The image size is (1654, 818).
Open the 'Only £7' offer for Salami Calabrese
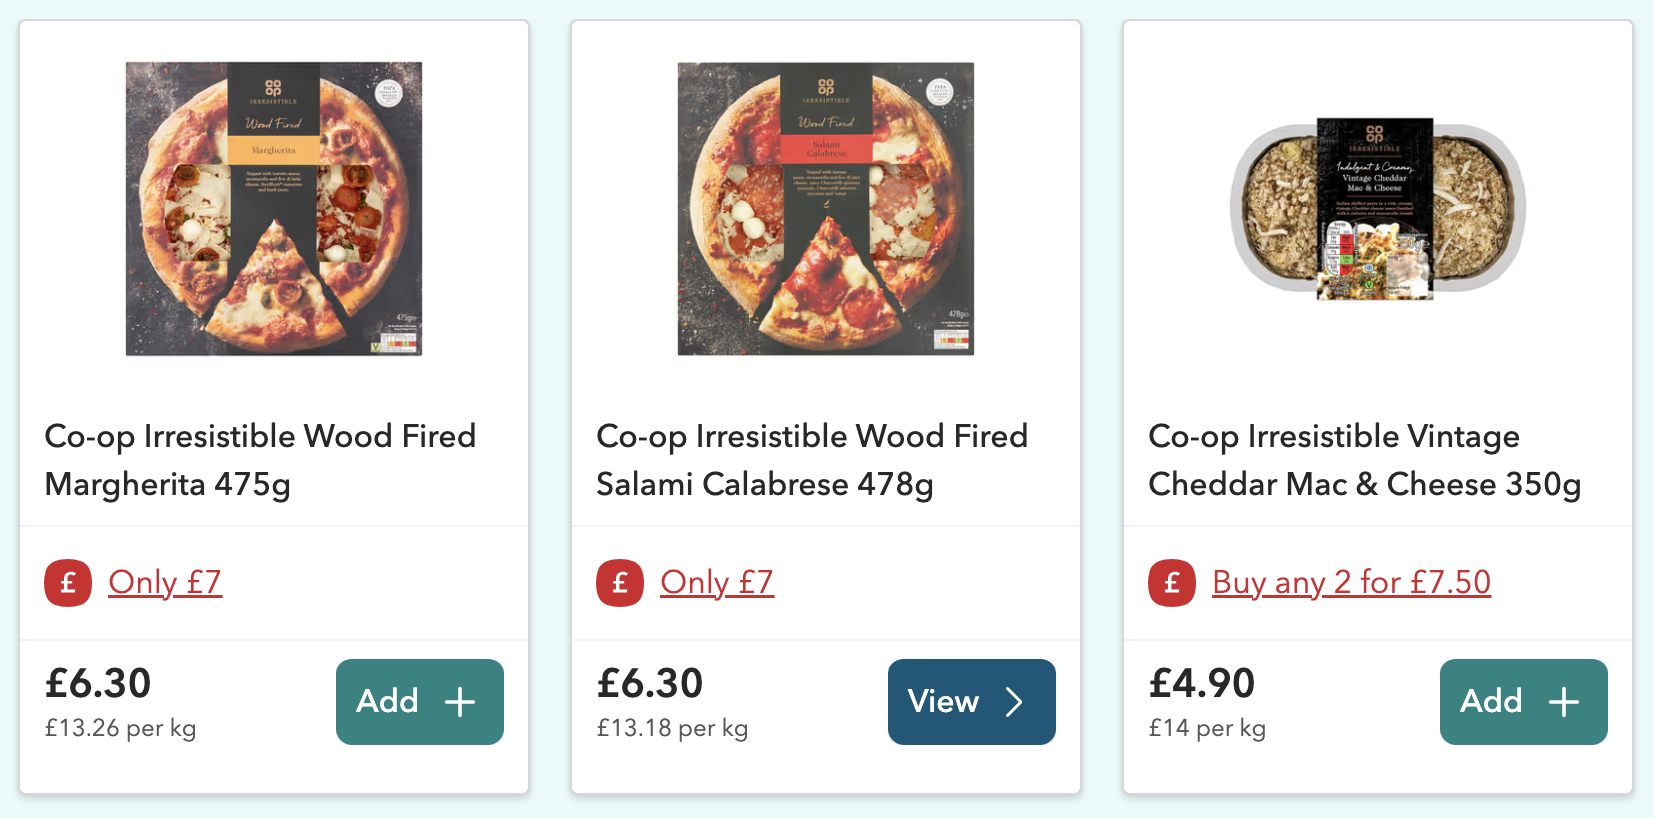pyautogui.click(x=717, y=582)
